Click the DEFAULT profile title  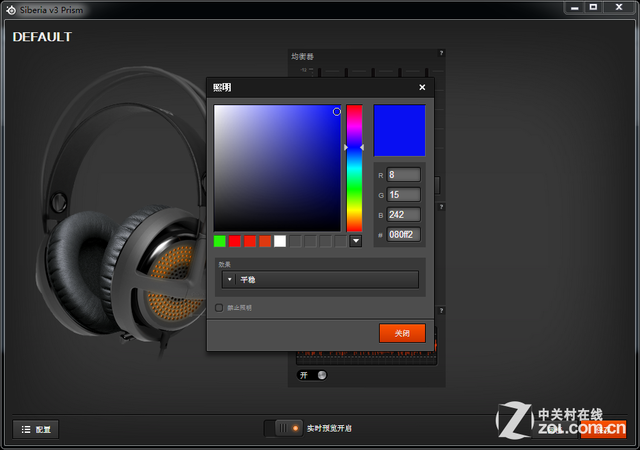42,37
